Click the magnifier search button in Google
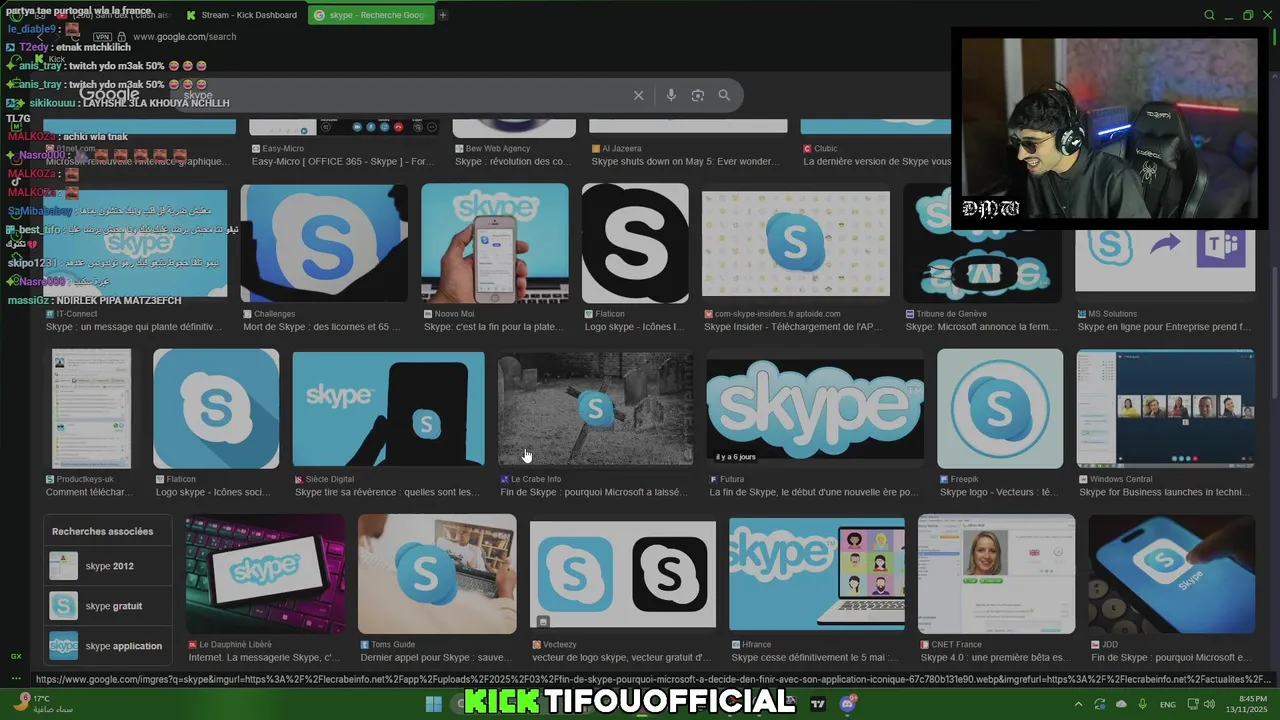This screenshot has width=1280, height=720. (724, 95)
